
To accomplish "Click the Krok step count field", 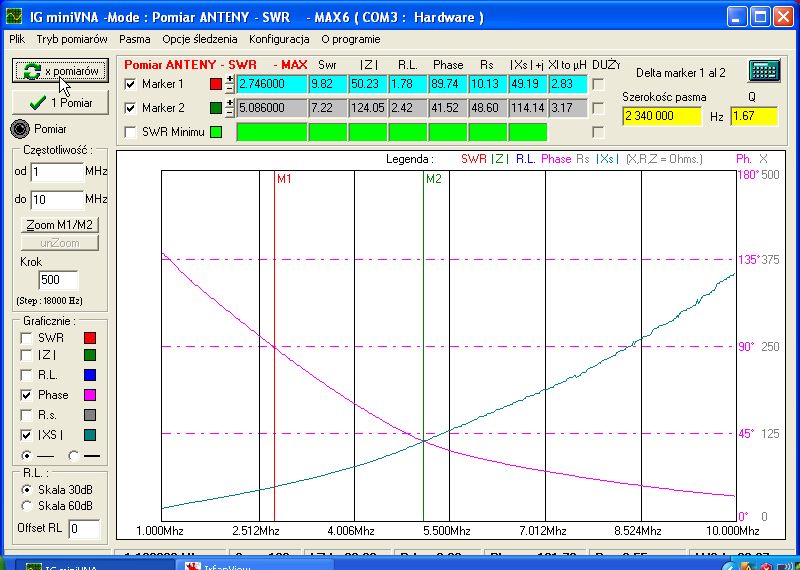I will coord(58,280).
